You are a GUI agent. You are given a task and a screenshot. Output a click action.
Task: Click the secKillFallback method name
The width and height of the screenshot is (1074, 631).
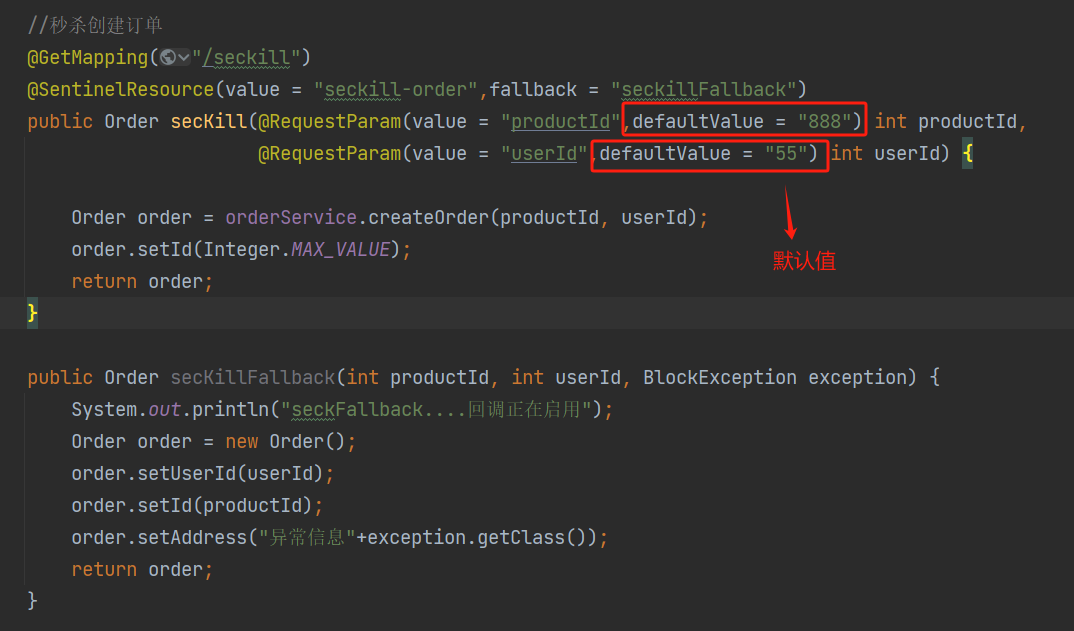click(x=253, y=378)
